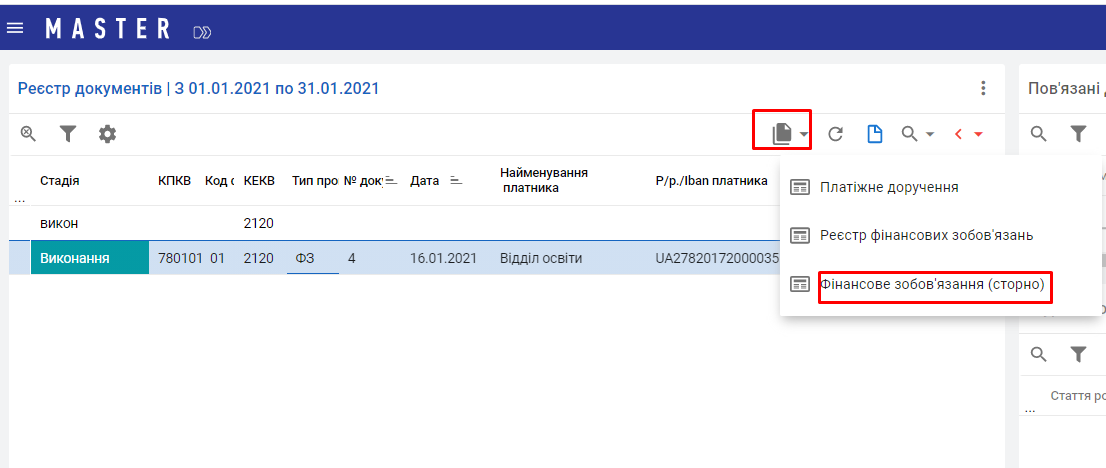Open the hamburger main menu

pyautogui.click(x=15, y=28)
